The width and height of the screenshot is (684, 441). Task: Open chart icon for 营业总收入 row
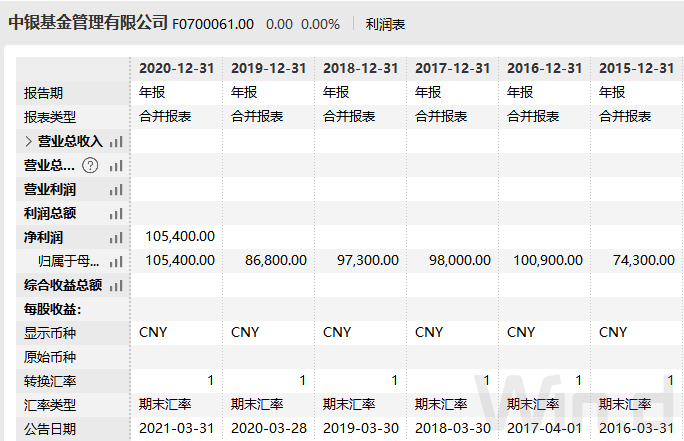point(116,141)
